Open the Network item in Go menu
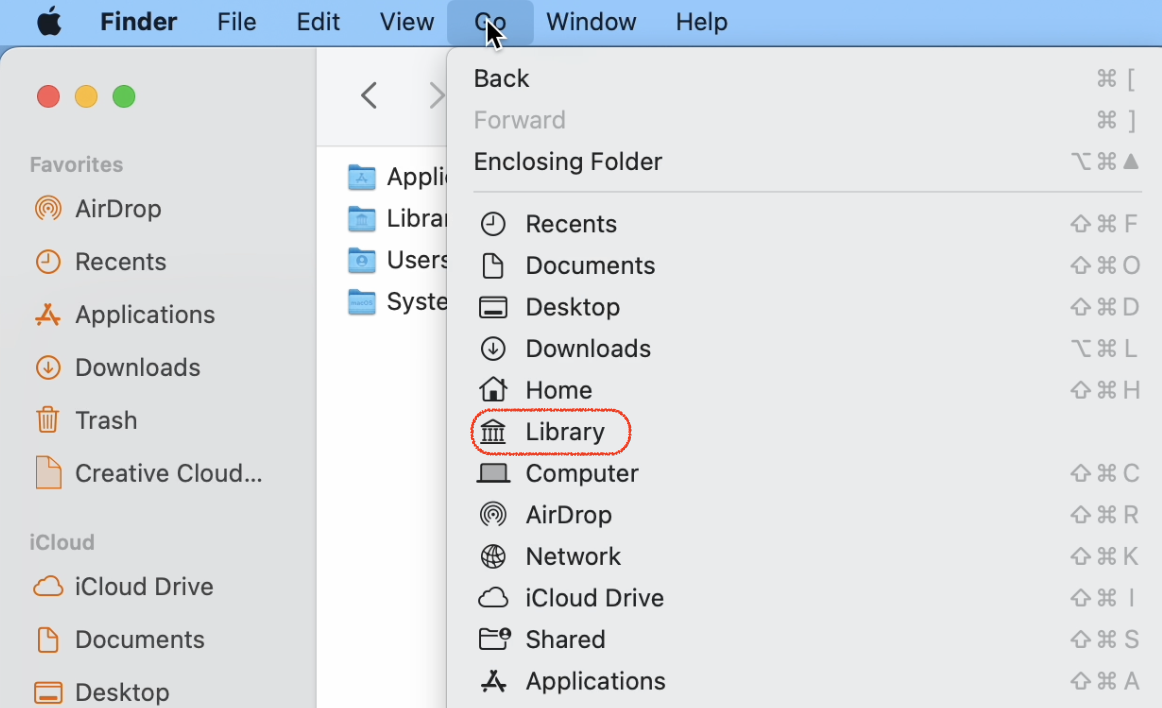1162x708 pixels. [572, 556]
